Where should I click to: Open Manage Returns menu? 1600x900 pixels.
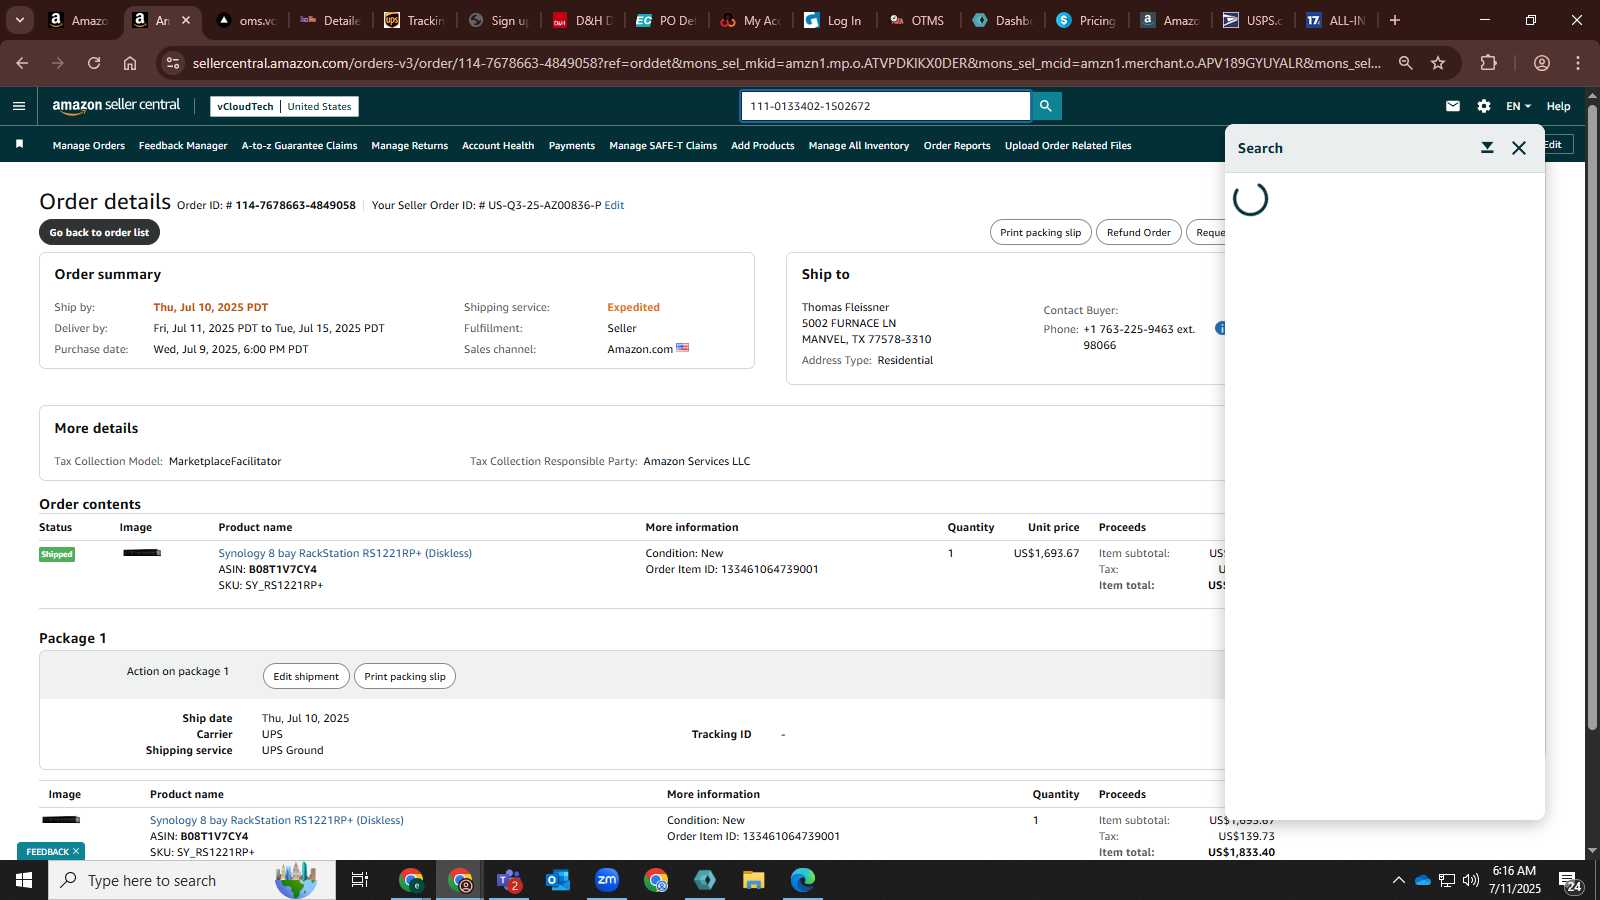[x=409, y=146]
